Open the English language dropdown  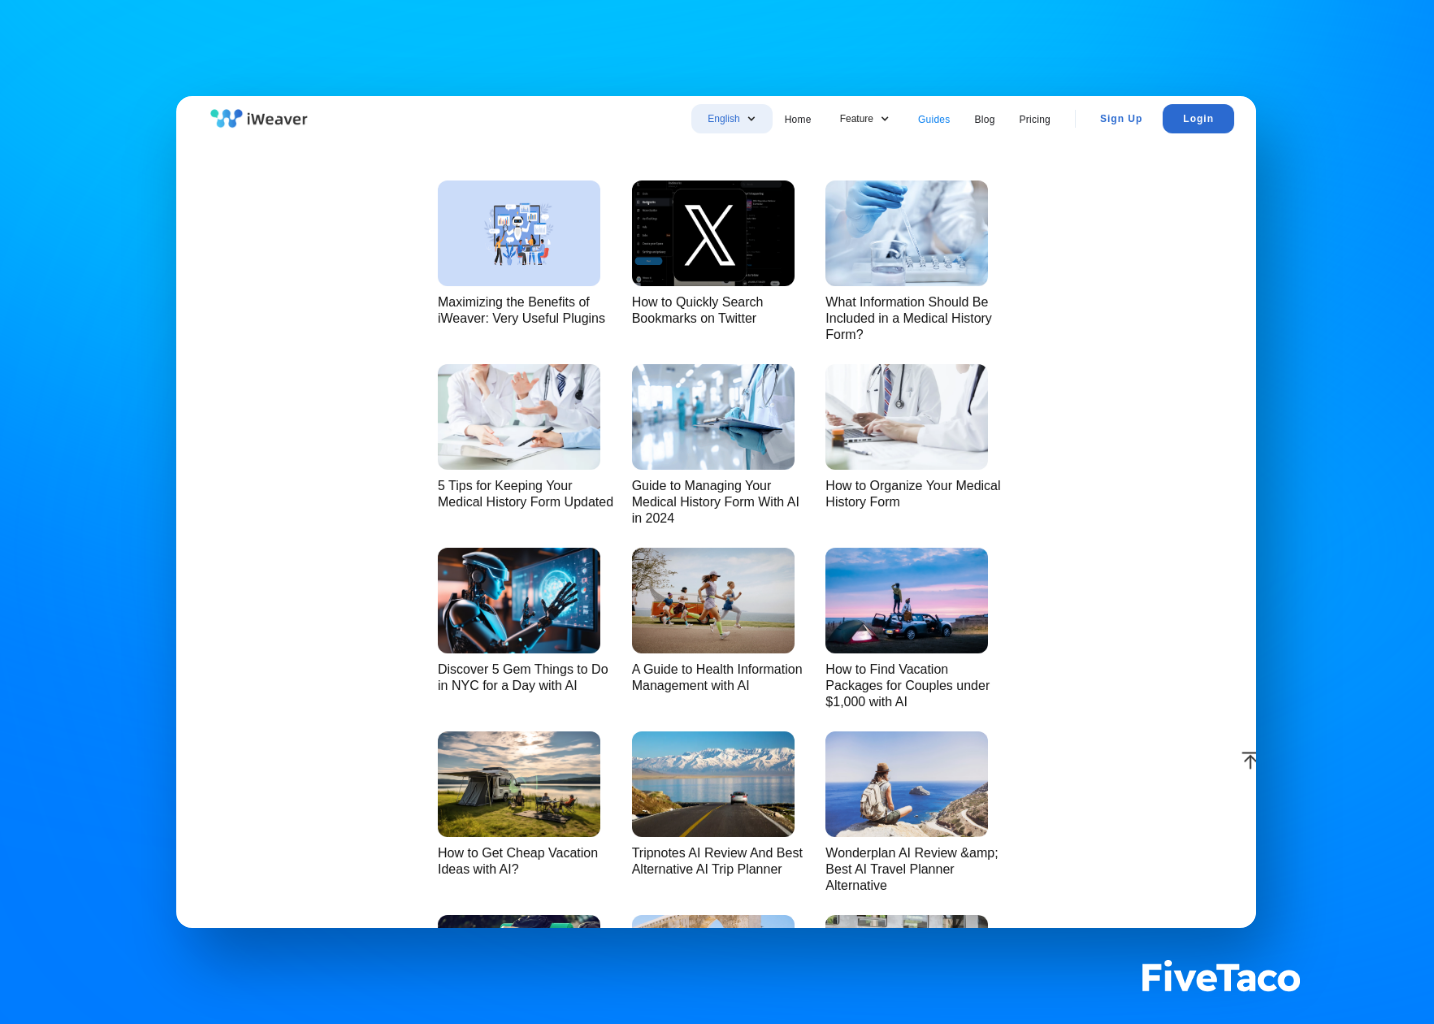[731, 118]
